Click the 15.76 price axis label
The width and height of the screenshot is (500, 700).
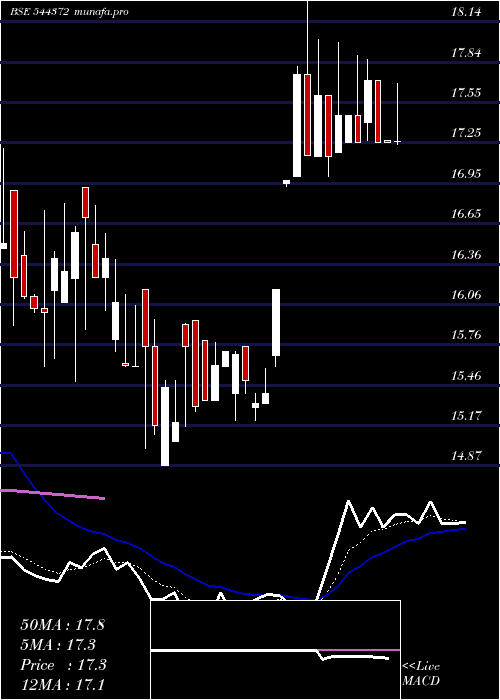[x=466, y=335]
